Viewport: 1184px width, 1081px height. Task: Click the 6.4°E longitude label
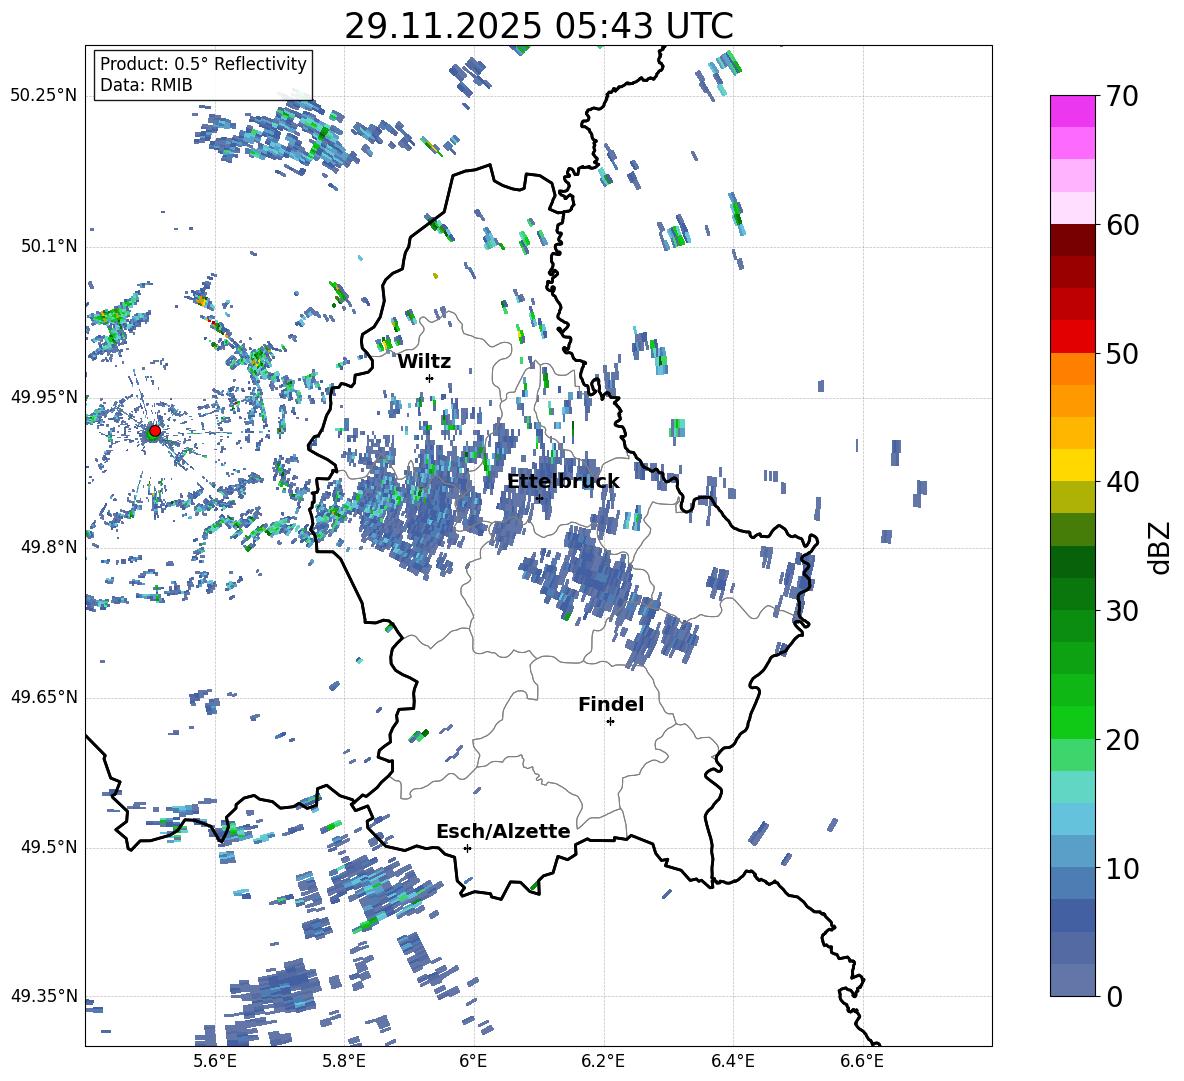tap(732, 1061)
